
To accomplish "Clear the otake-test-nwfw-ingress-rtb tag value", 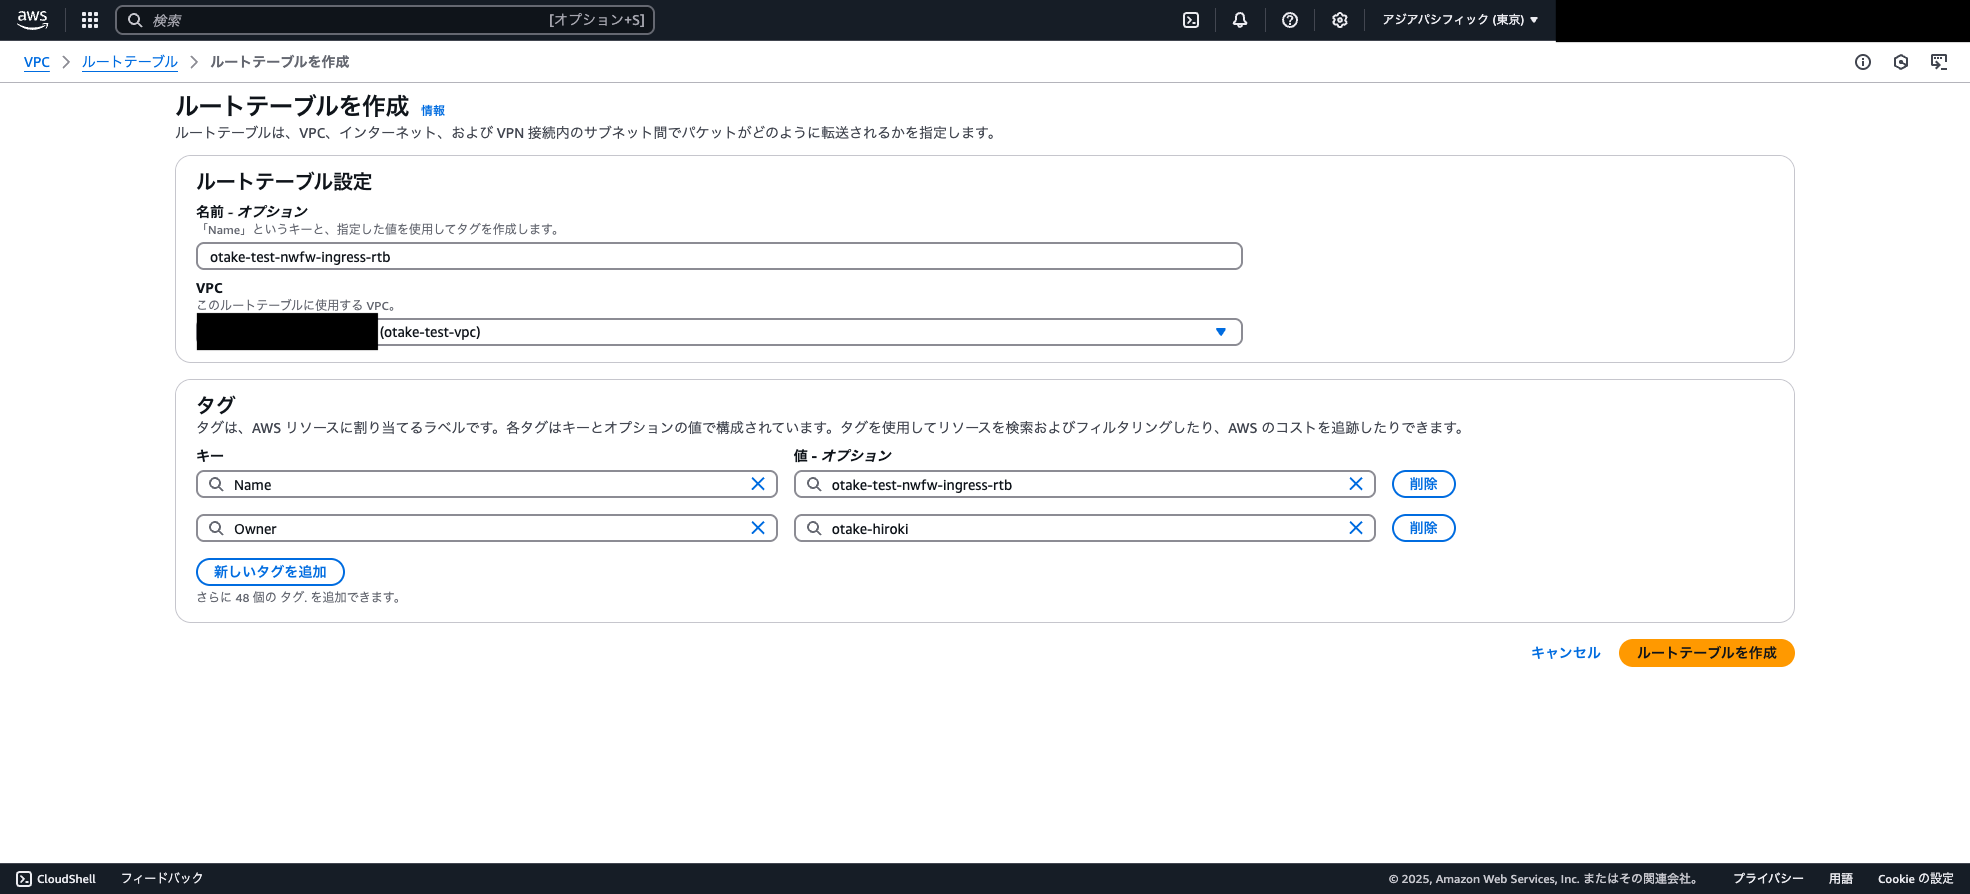I will [1356, 484].
